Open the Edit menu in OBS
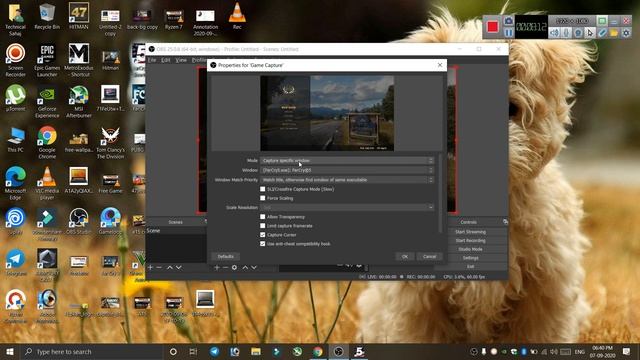The image size is (640, 360). point(165,60)
